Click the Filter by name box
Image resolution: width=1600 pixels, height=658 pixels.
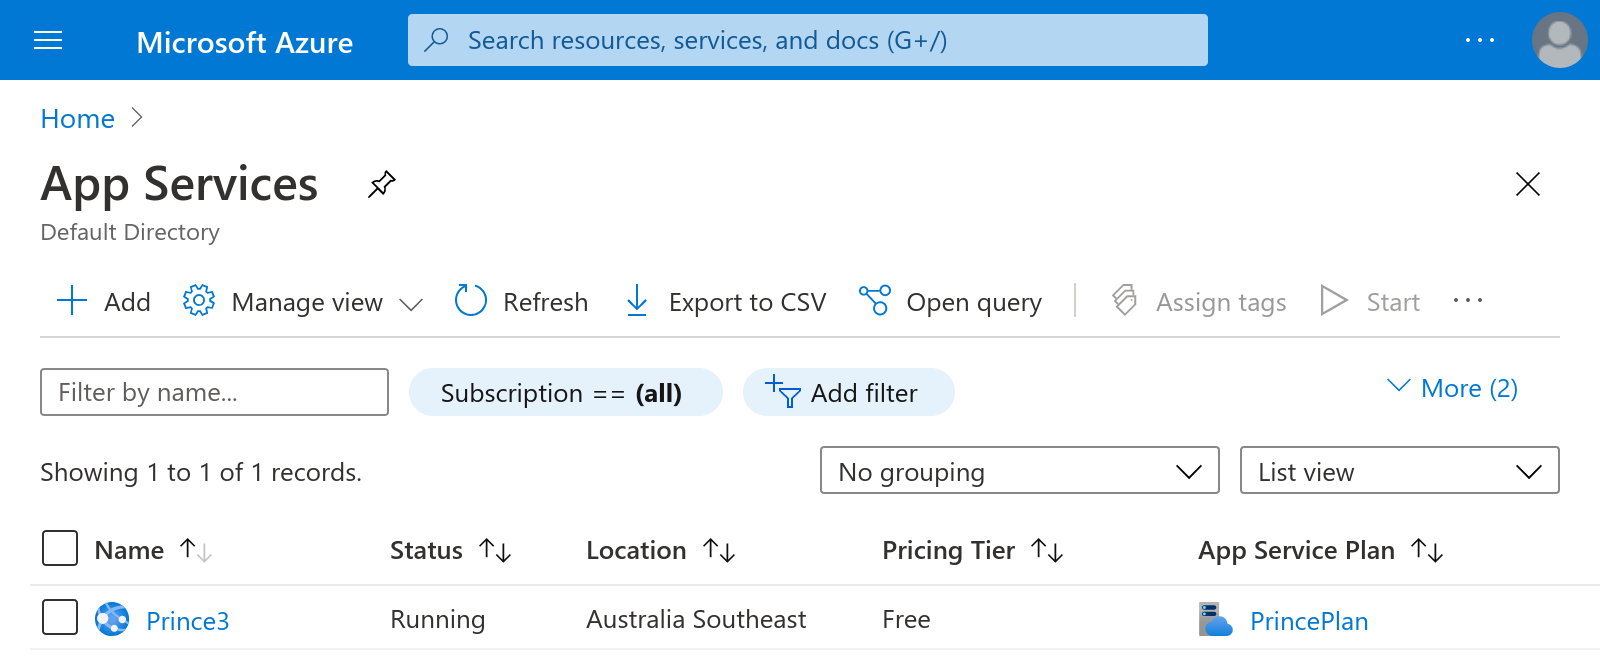214,392
